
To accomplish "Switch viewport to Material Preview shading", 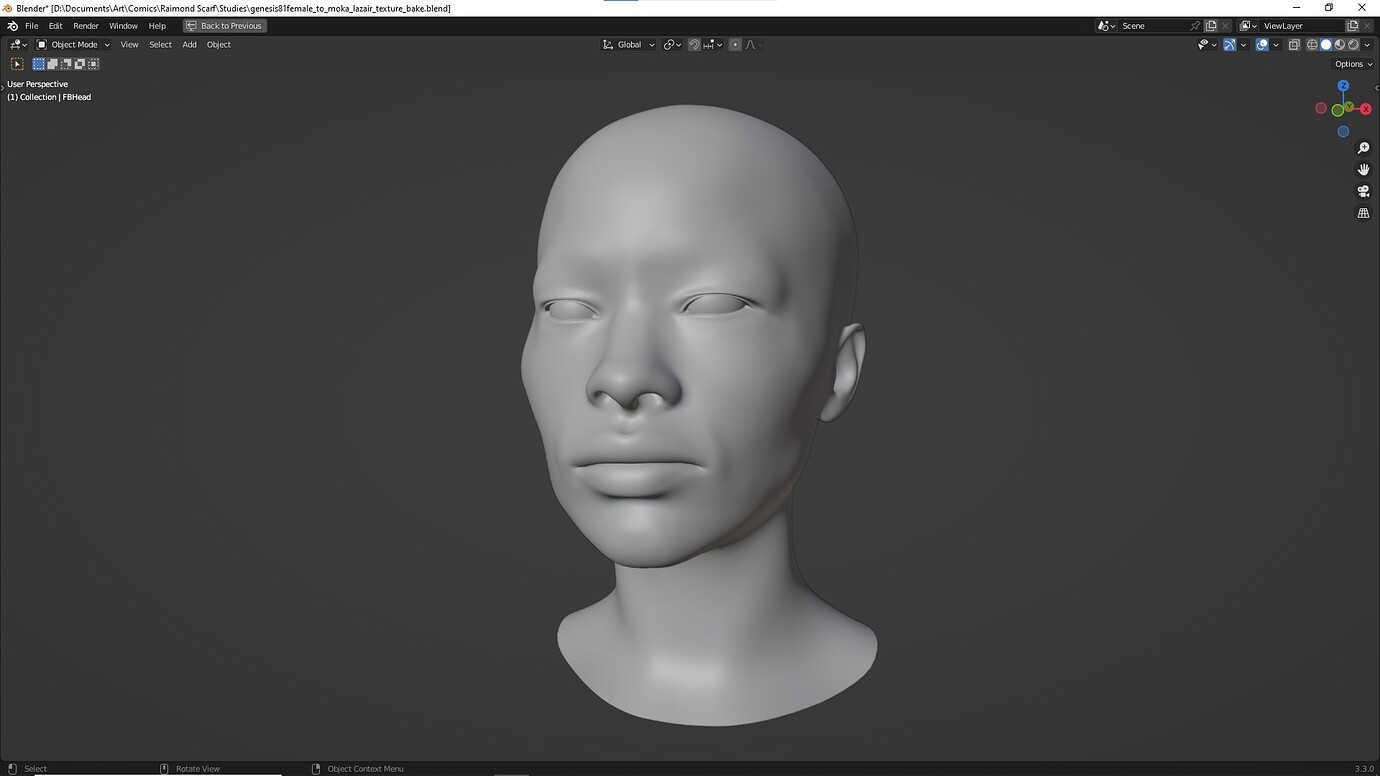I will (1339, 44).
